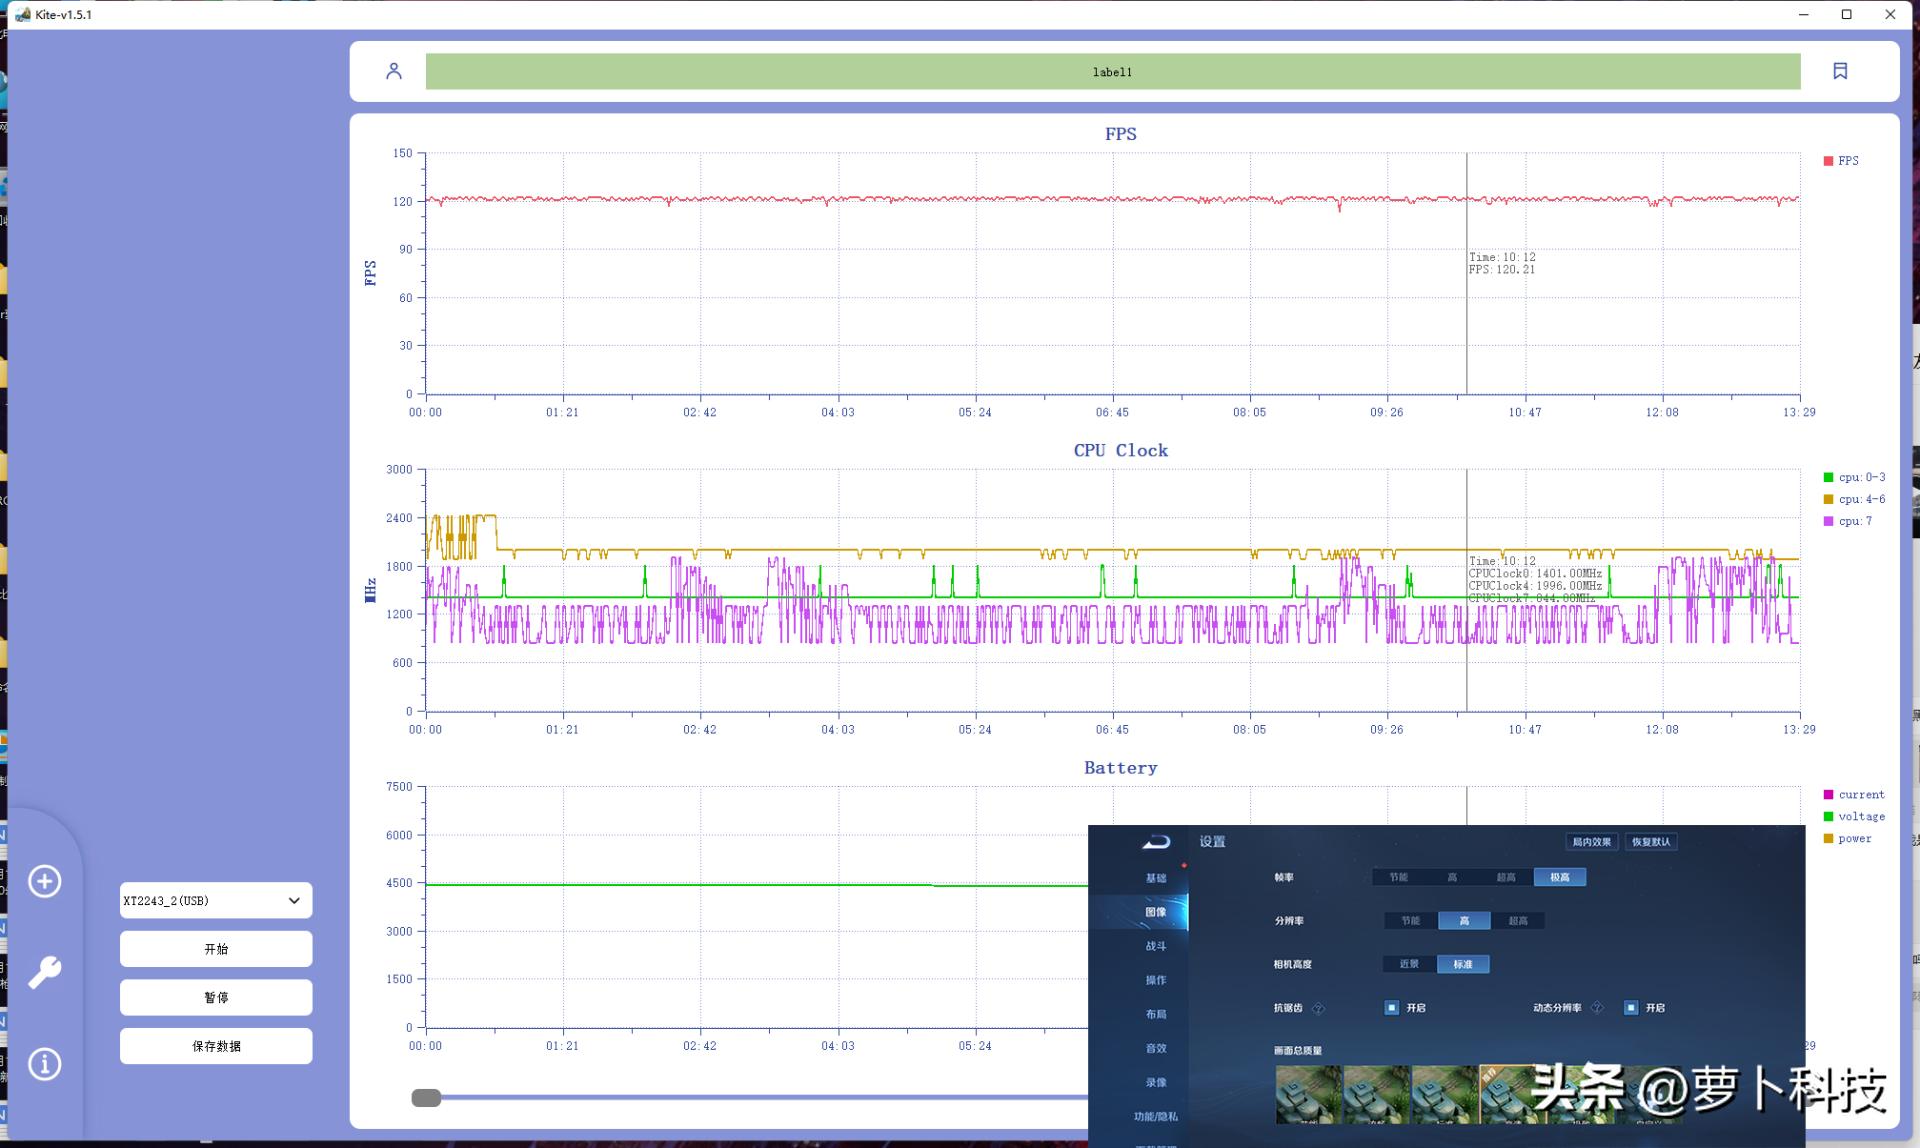
Task: Select the first 画面总质量 thumbnail
Action: [x=1308, y=1095]
